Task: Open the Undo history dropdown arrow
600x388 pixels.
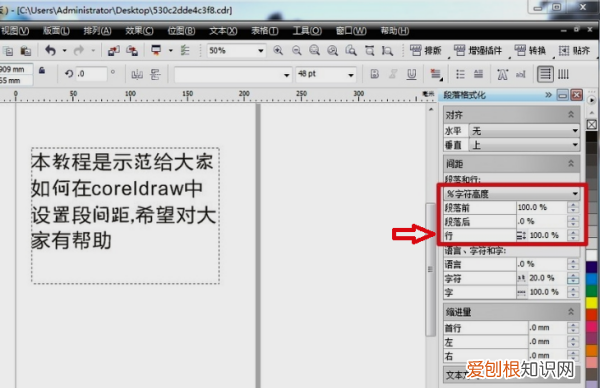Action: tap(64, 51)
